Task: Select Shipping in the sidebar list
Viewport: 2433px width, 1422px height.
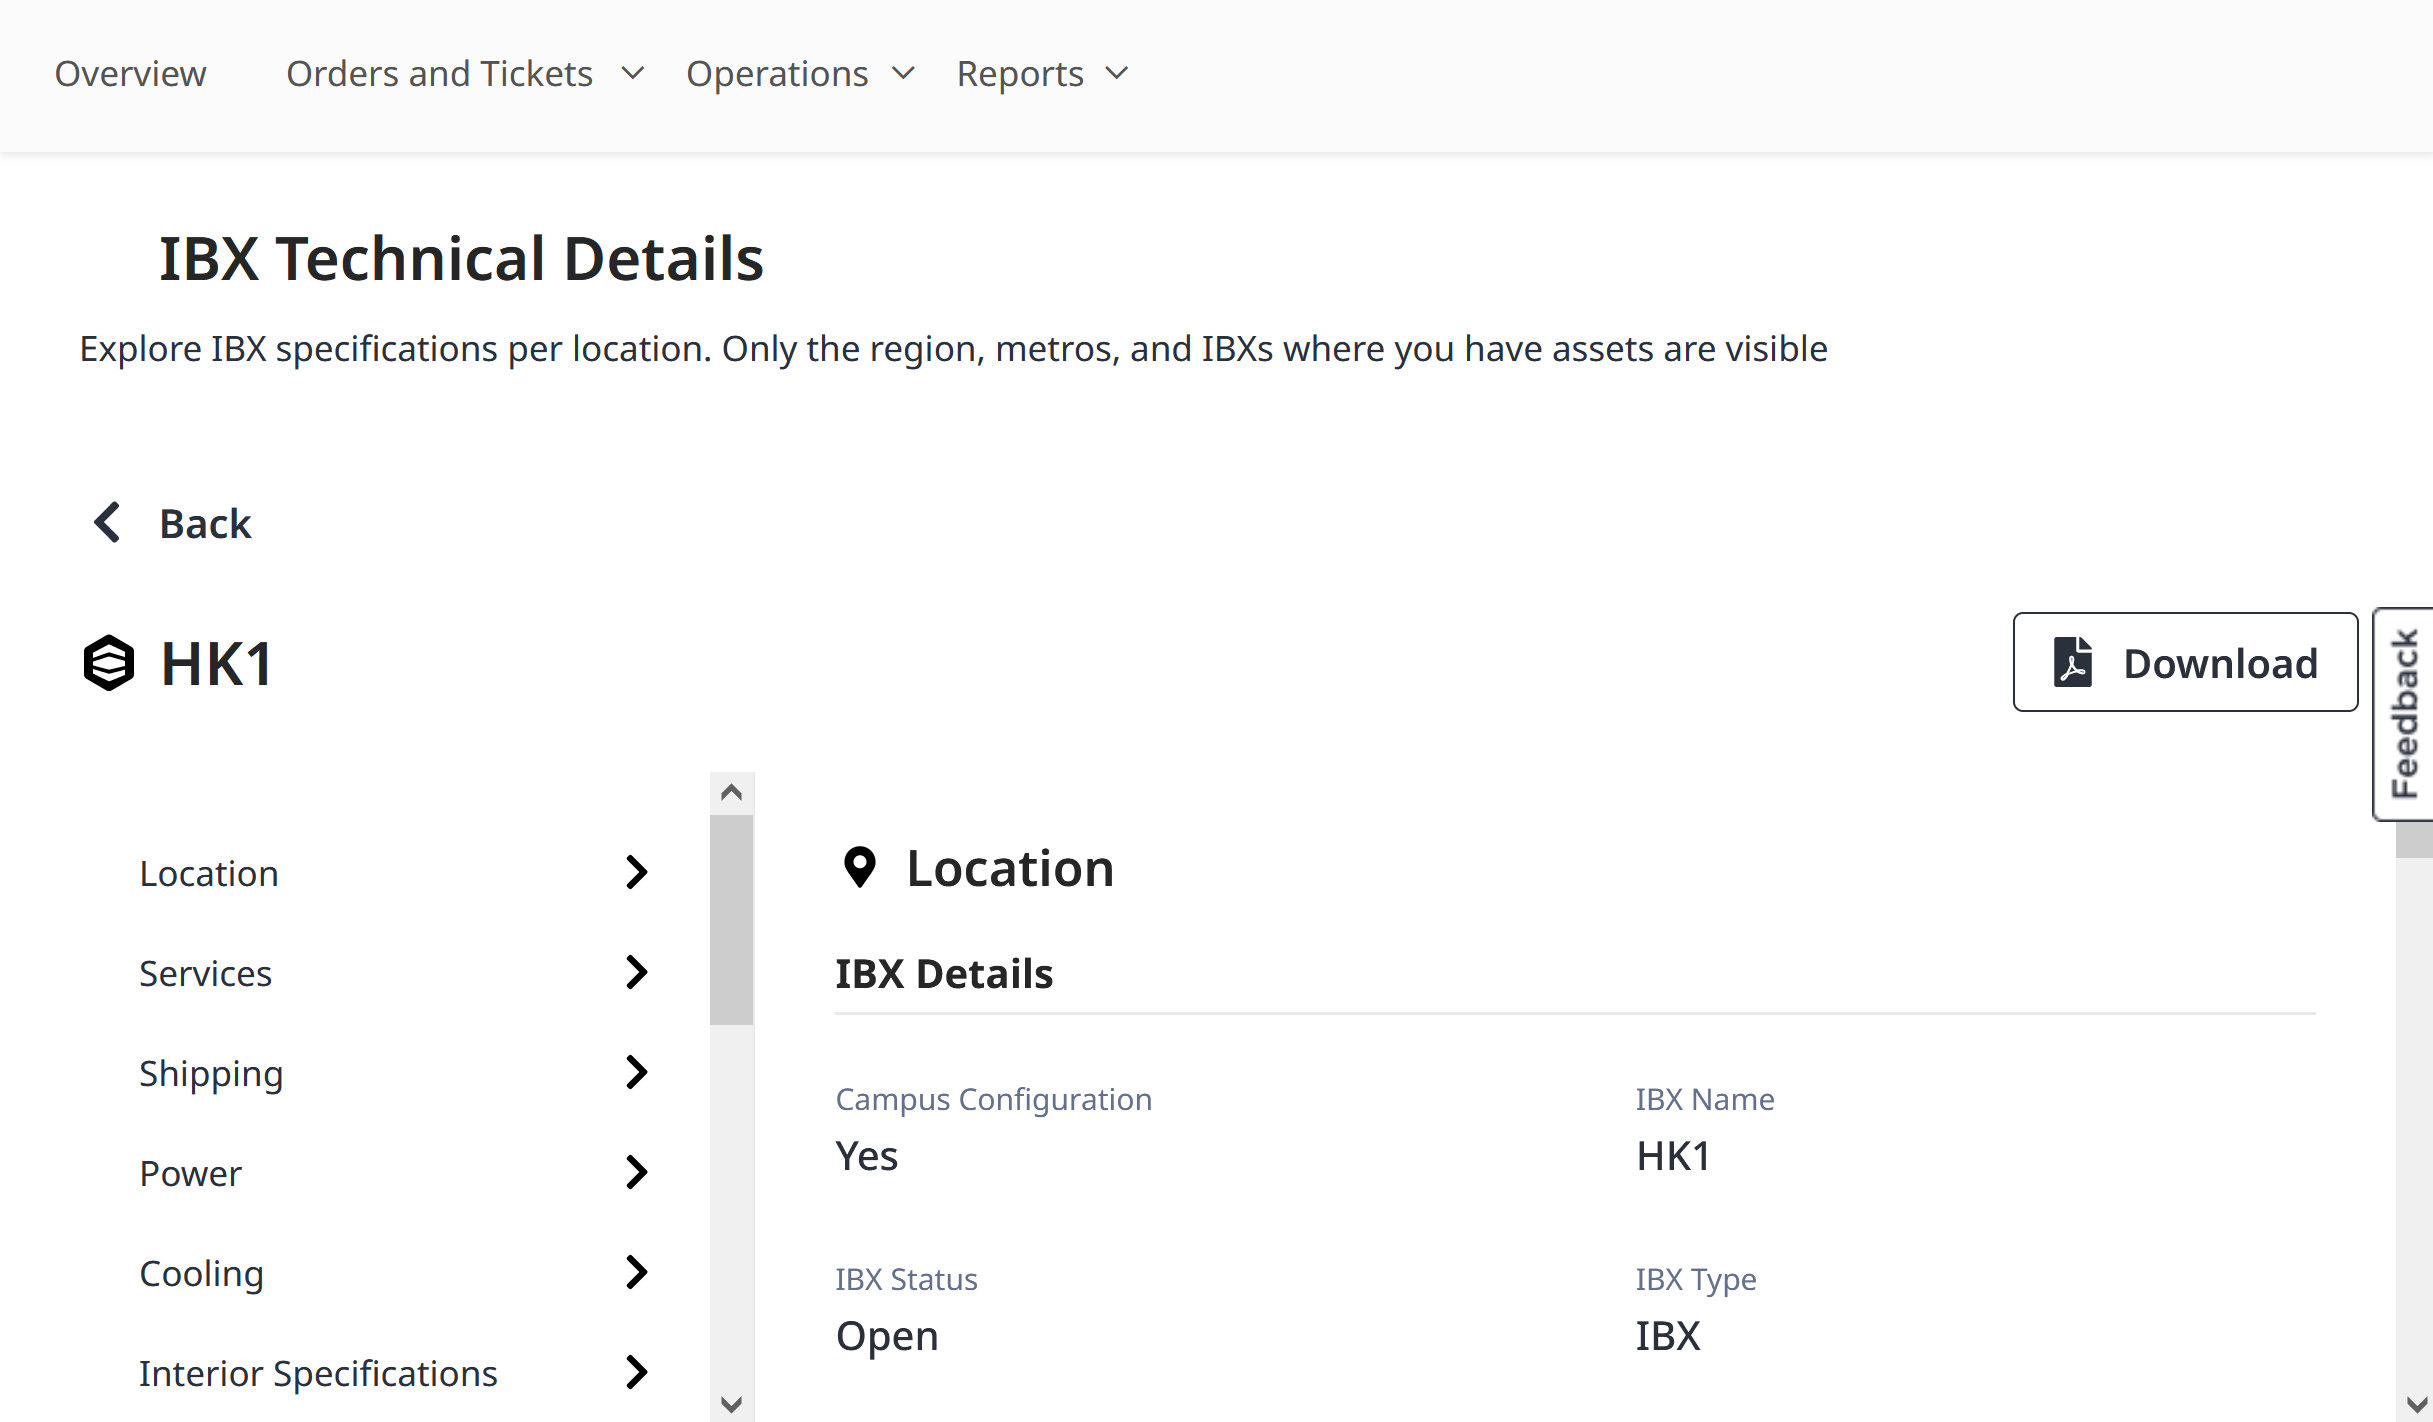Action: (394, 1073)
